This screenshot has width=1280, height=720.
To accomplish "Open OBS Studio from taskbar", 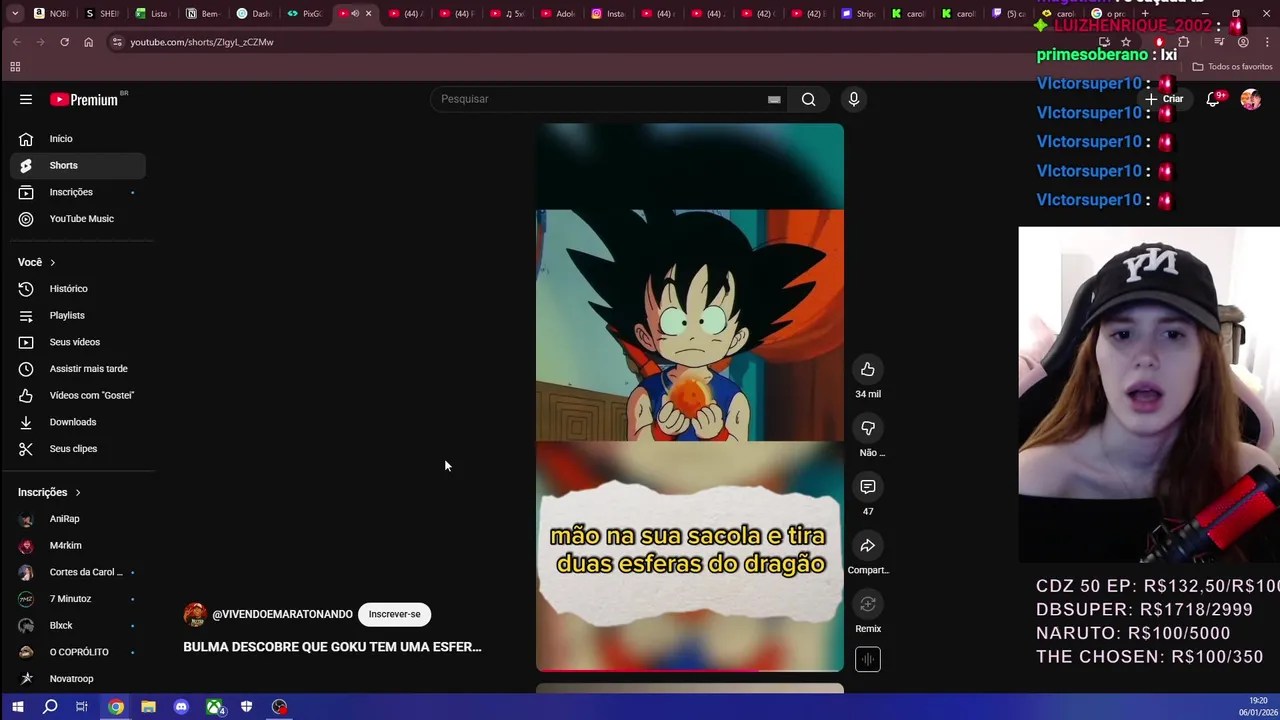I will pyautogui.click(x=280, y=707).
